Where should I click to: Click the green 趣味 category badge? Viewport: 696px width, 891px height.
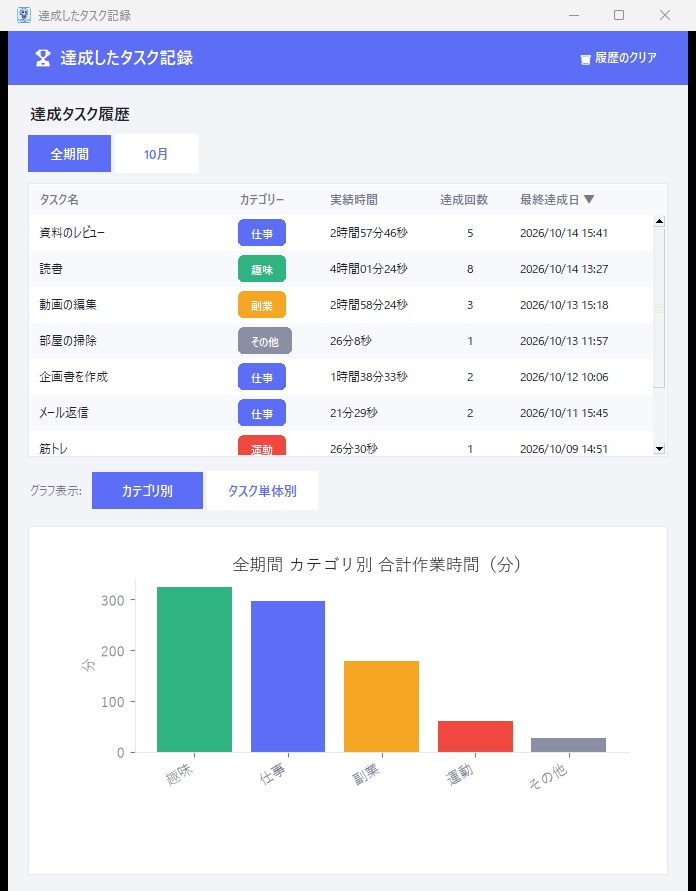pyautogui.click(x=262, y=269)
